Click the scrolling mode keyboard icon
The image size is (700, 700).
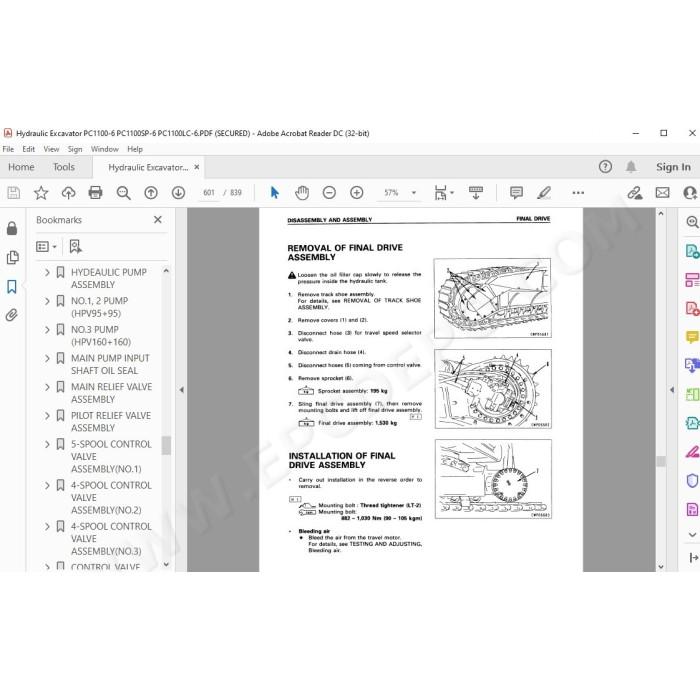click(x=475, y=193)
